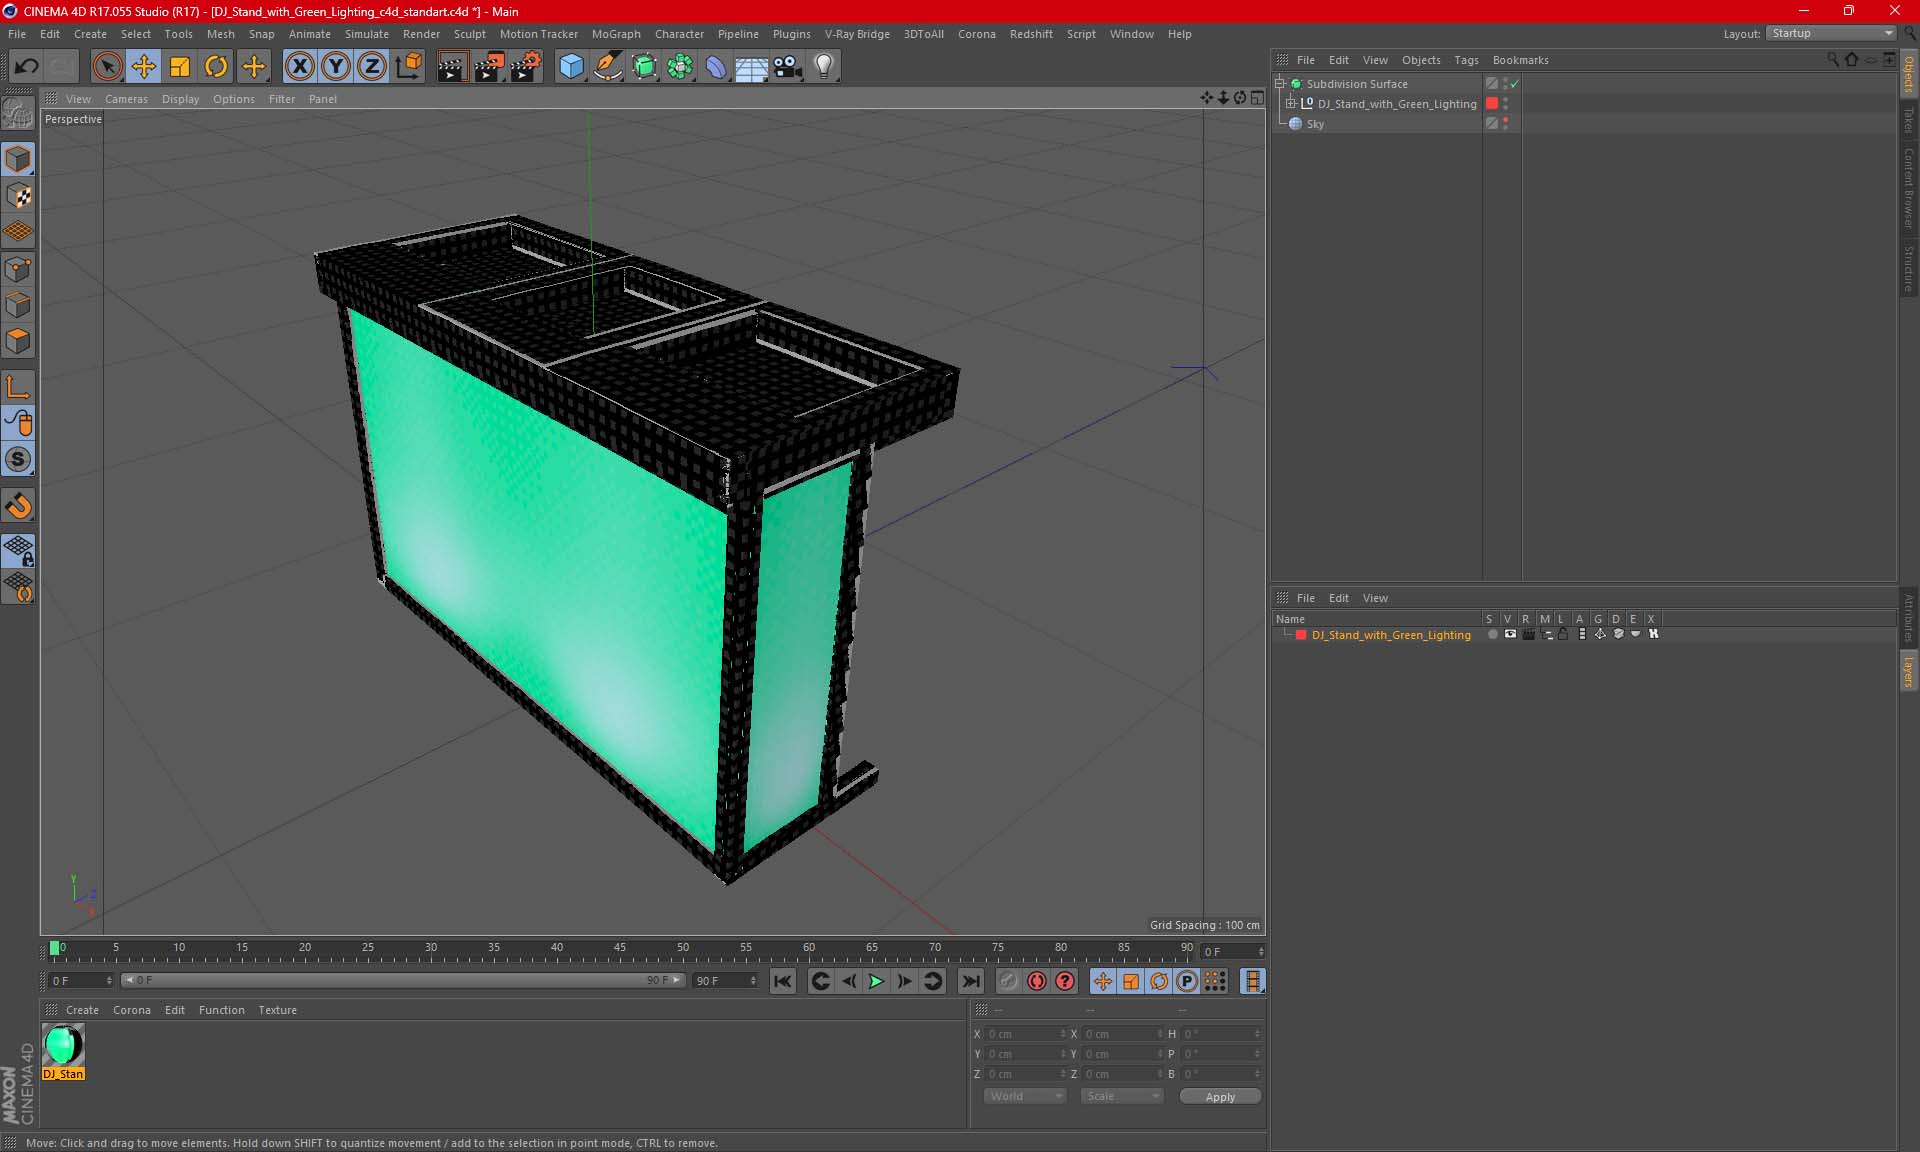This screenshot has height=1152, width=1920.
Task: Select the Move tool in toolbar
Action: pyautogui.click(x=143, y=66)
